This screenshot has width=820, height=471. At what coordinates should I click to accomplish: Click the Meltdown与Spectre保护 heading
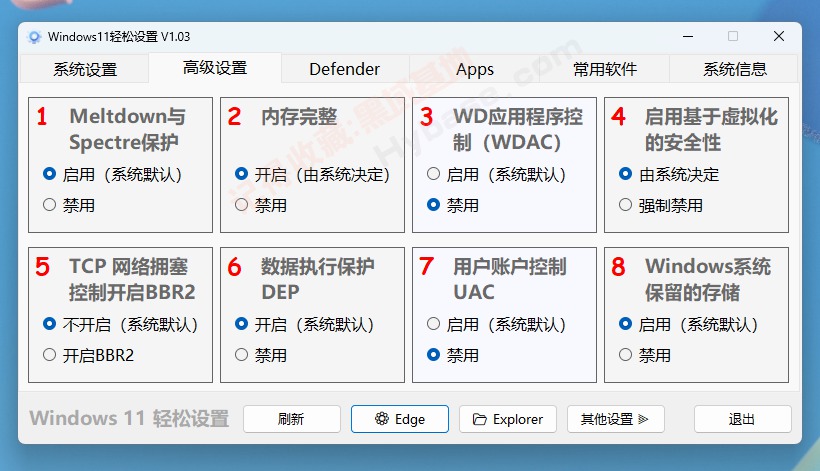coord(127,129)
